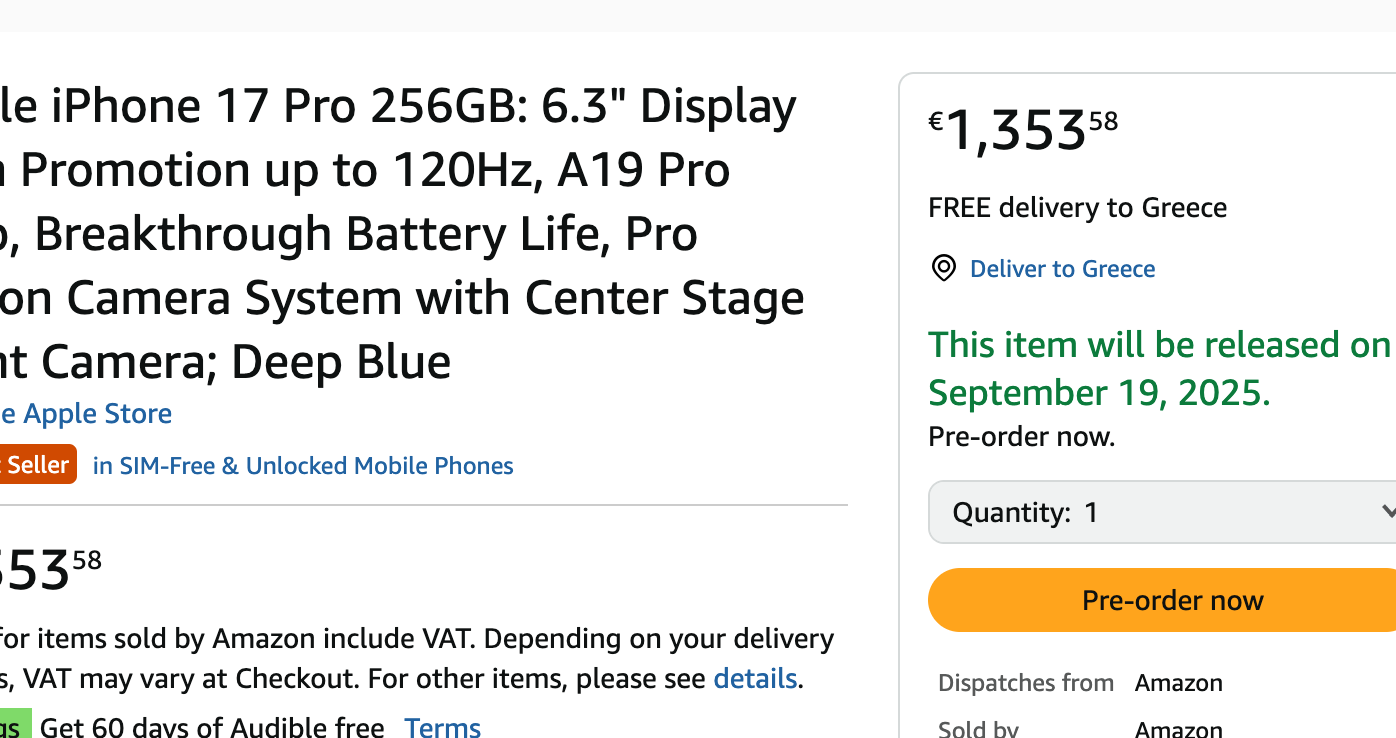Open the Terms link for Audible offer
This screenshot has height=738, width=1396.
[442, 727]
